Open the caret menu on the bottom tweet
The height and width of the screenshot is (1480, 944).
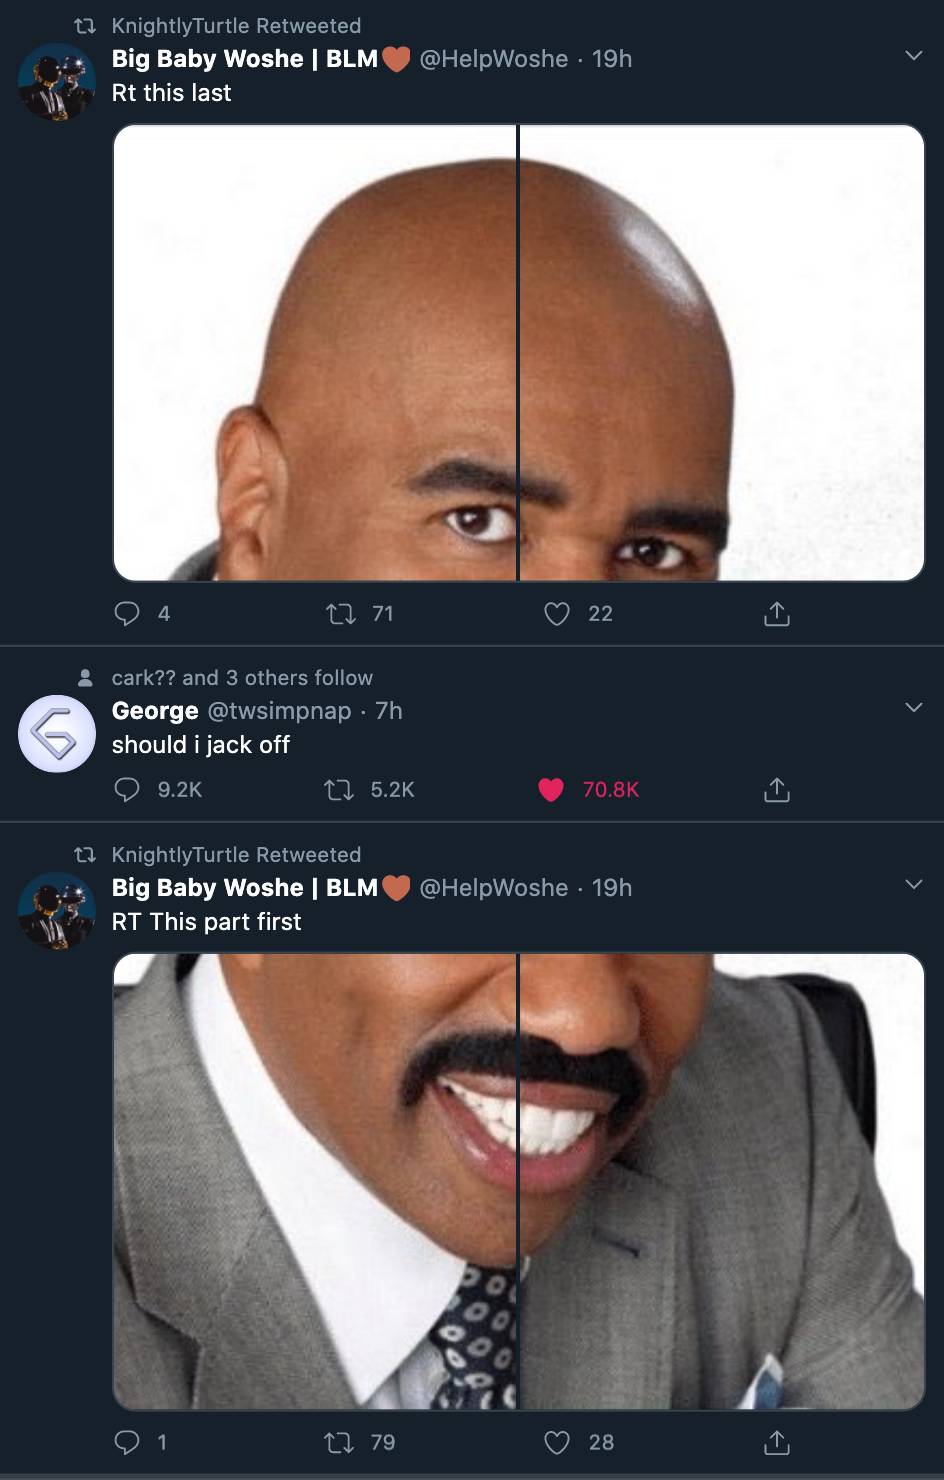coord(912,884)
